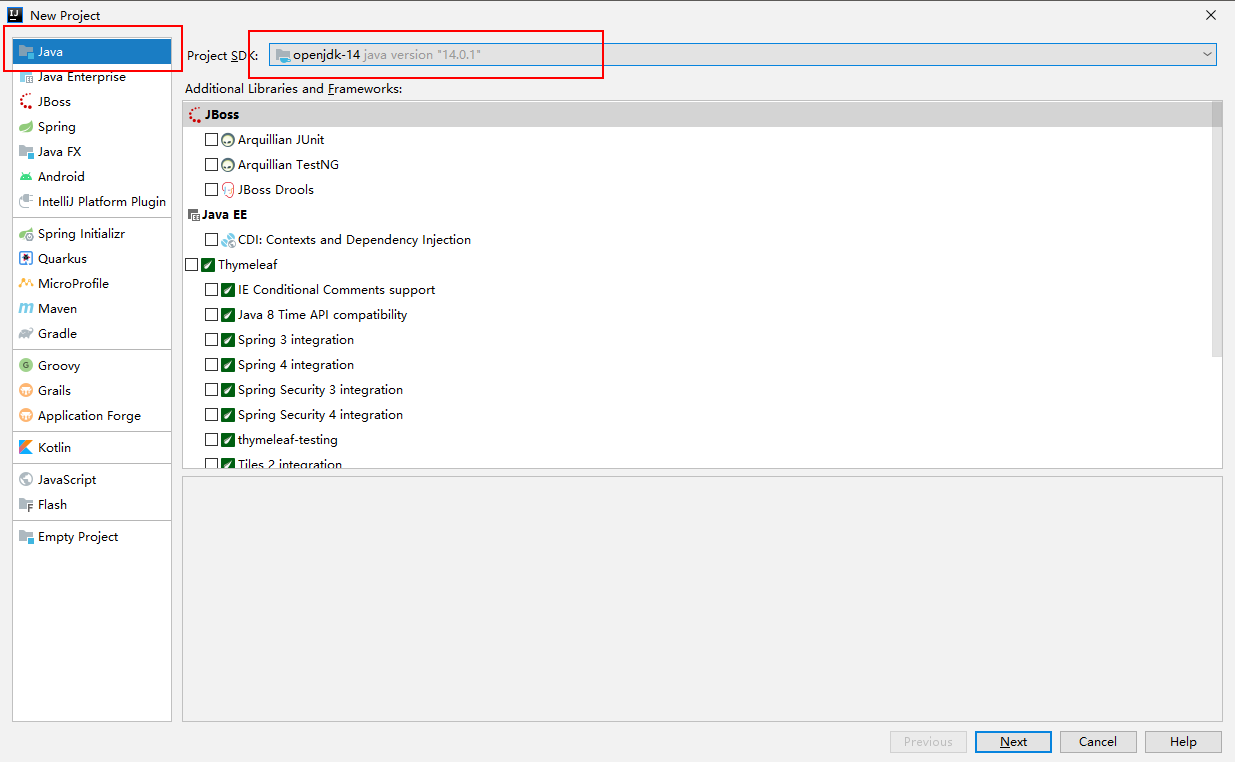
Task: Select Groovy project type label
Action: [x=59, y=366]
